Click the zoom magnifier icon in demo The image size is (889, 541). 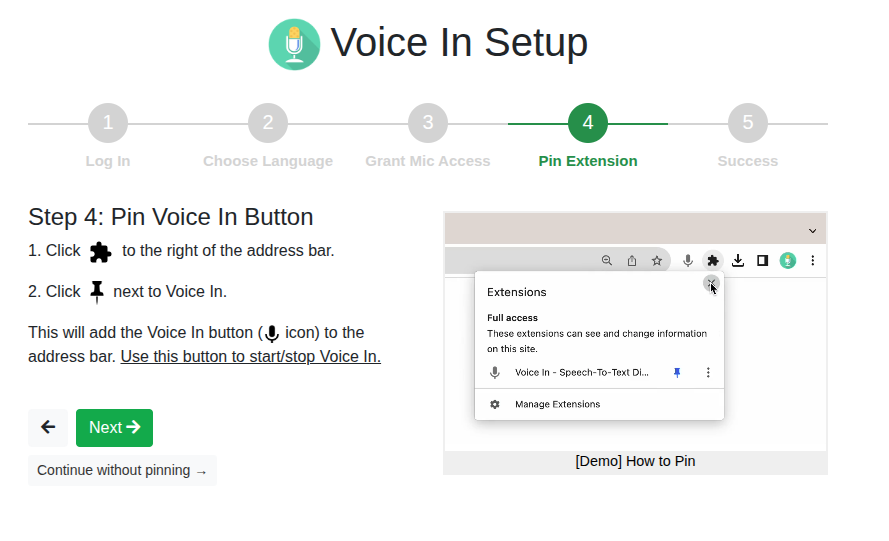point(607,261)
